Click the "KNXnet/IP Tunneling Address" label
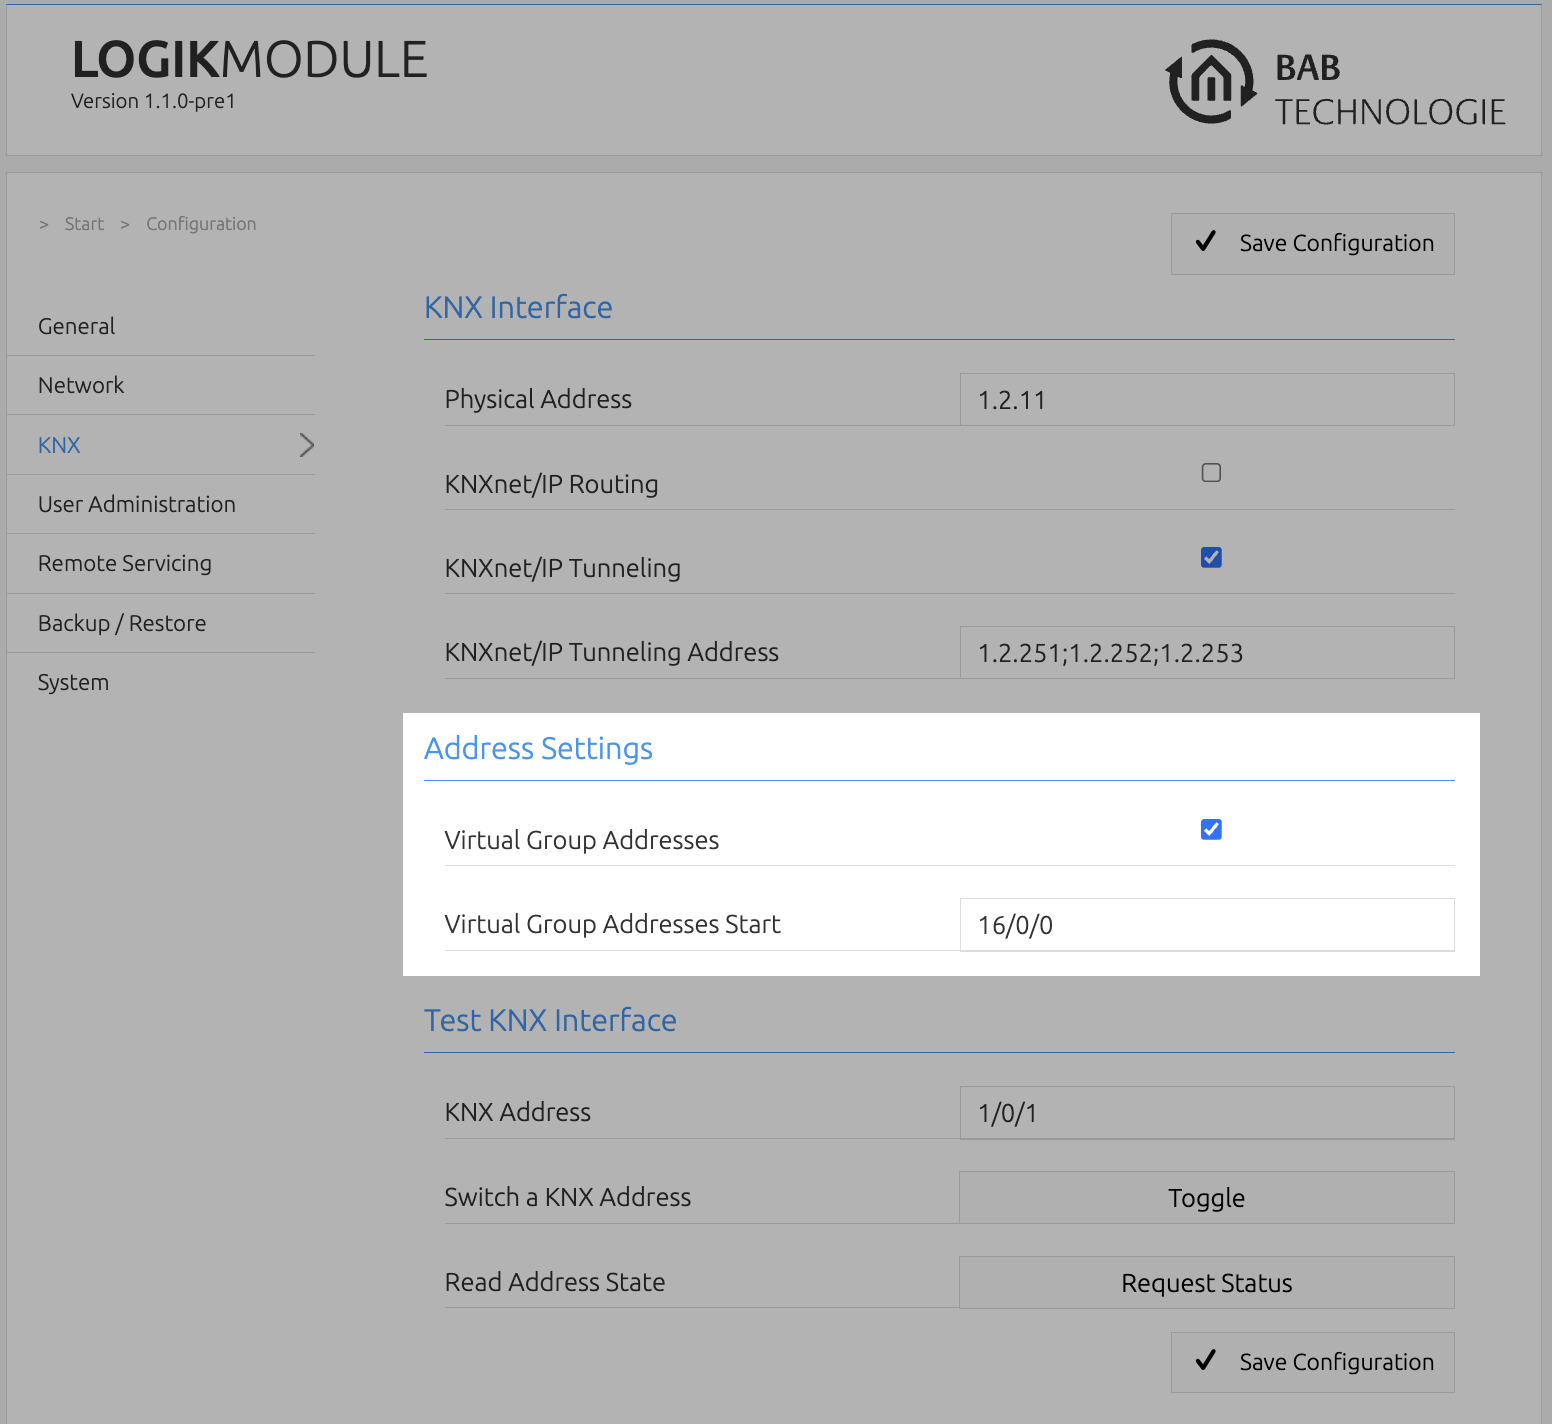 pyautogui.click(x=611, y=652)
